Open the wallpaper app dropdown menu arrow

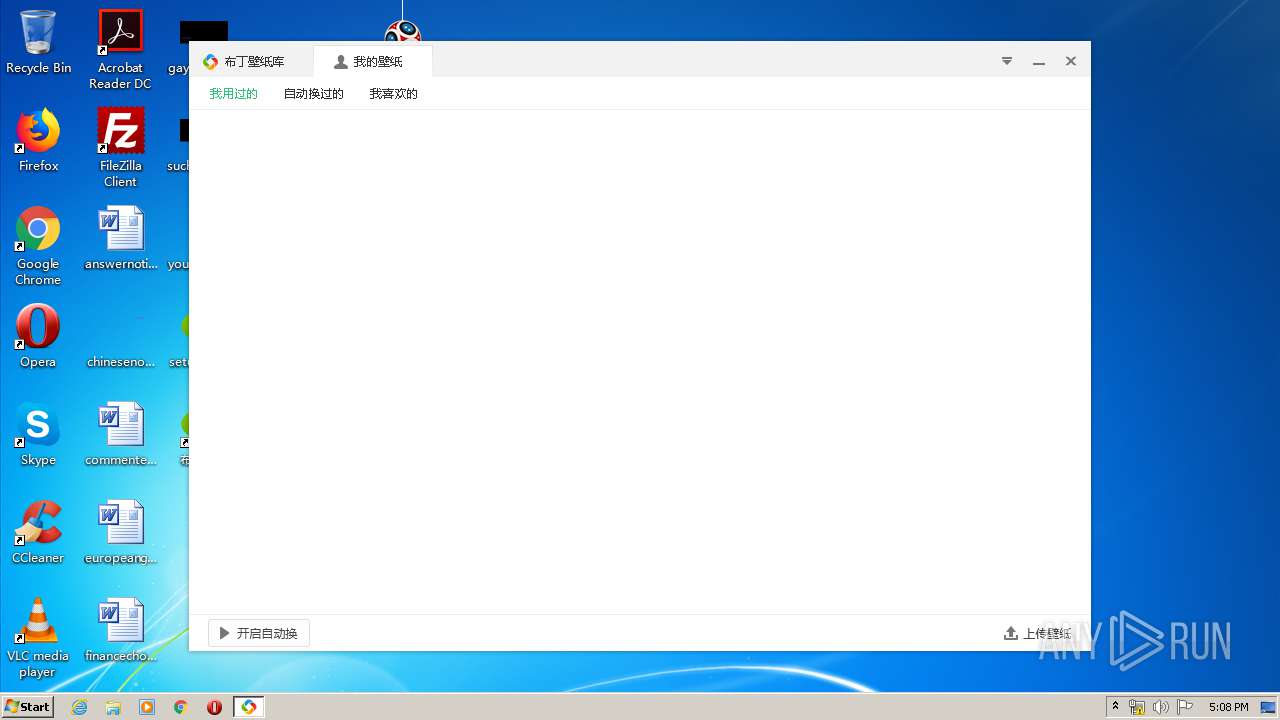(1007, 61)
